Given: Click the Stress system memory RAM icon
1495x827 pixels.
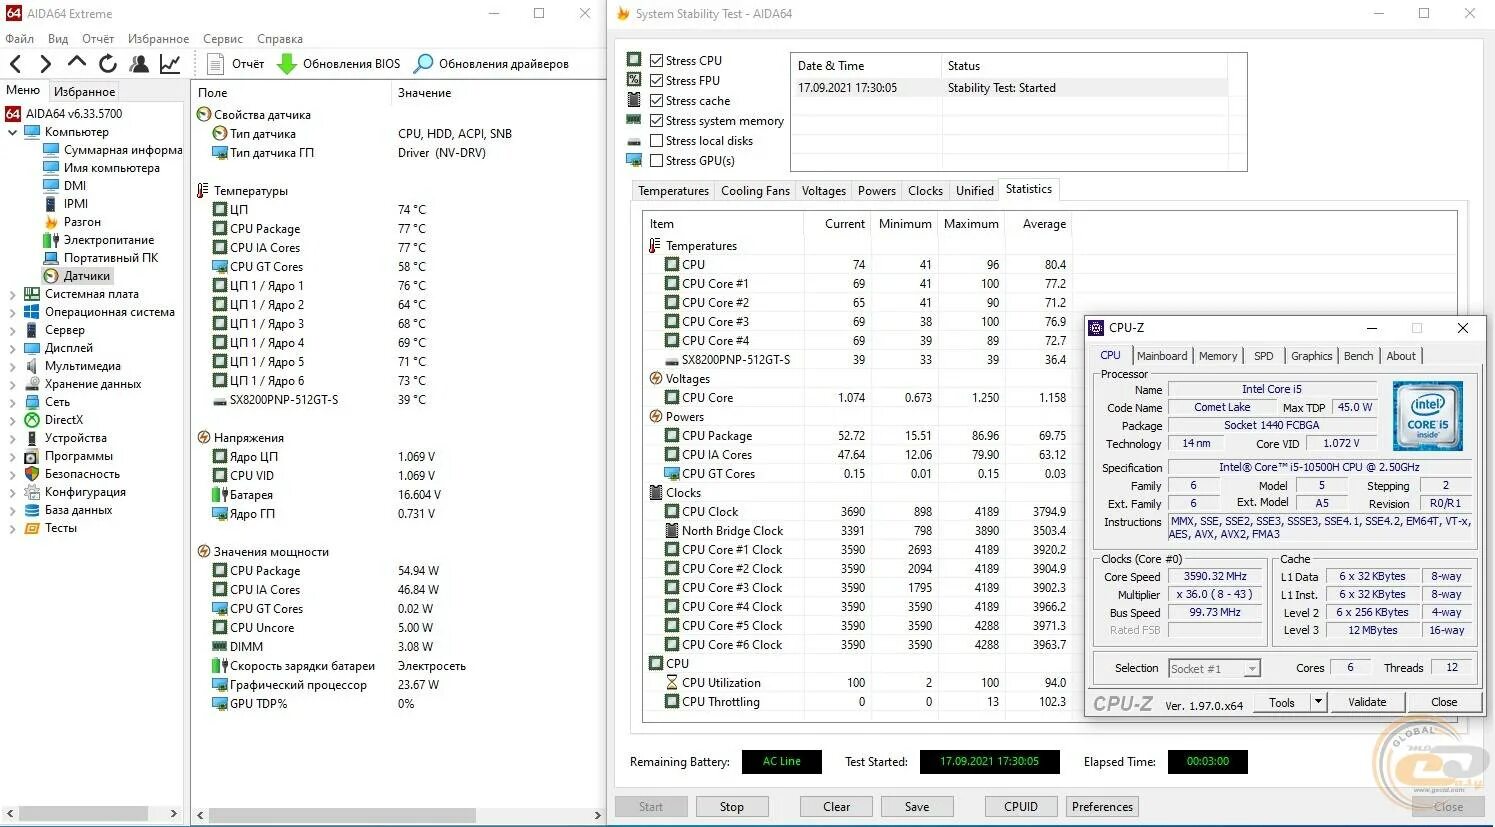Looking at the screenshot, I should point(634,120).
